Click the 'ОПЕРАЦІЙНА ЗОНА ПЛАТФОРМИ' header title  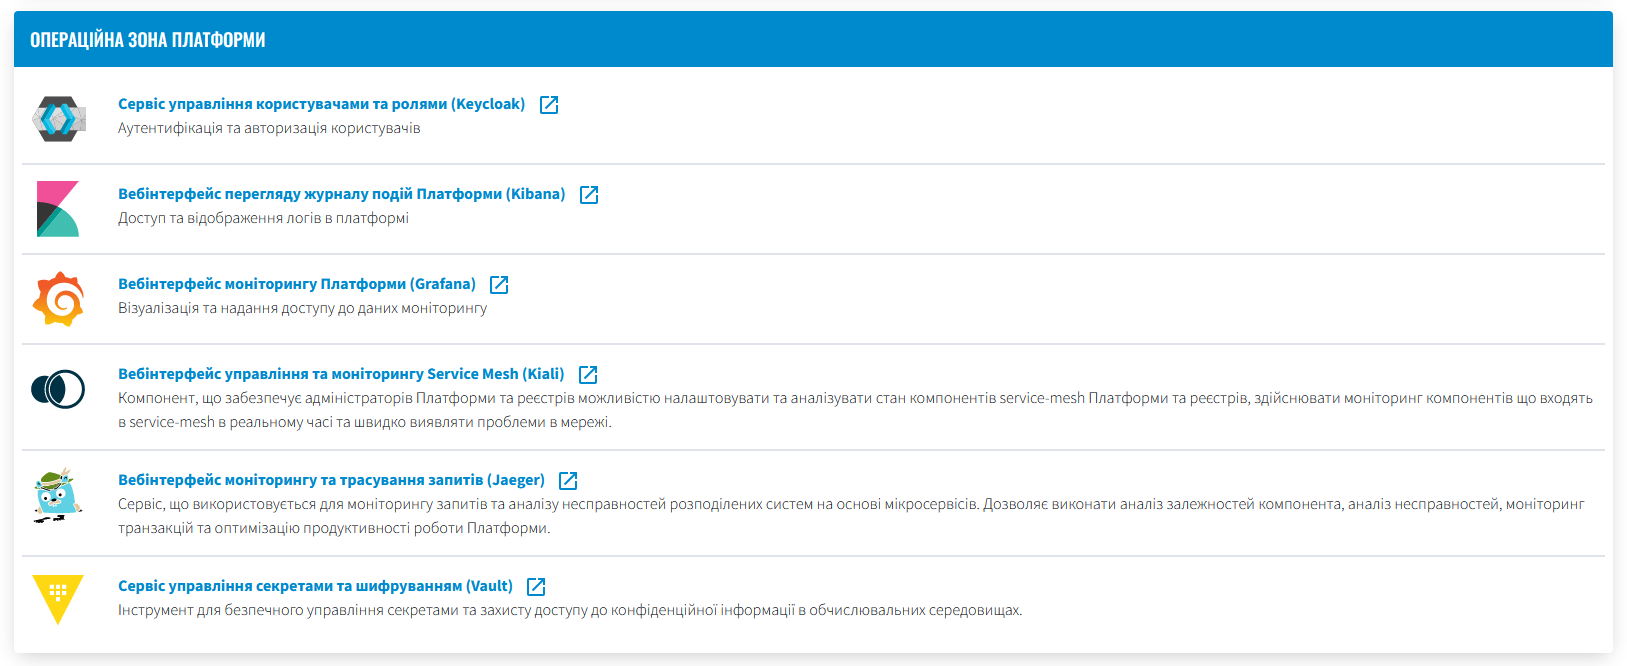[148, 40]
